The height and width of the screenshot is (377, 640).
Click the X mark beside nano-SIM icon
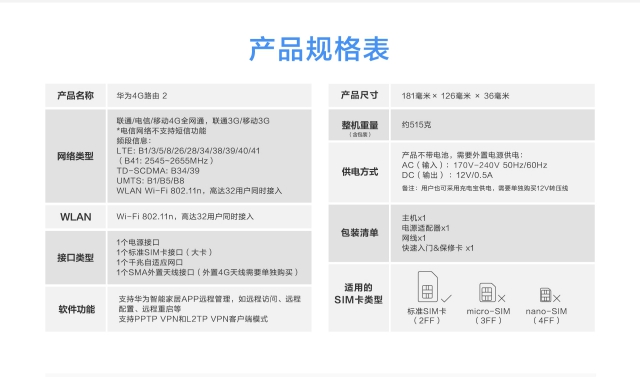(x=557, y=299)
